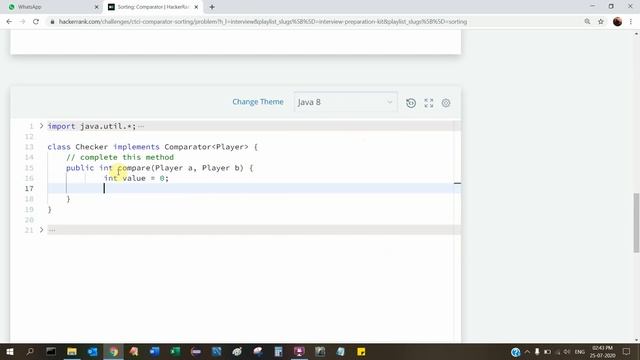Show hidden system tray icons
The height and width of the screenshot is (360, 640).
527,352
